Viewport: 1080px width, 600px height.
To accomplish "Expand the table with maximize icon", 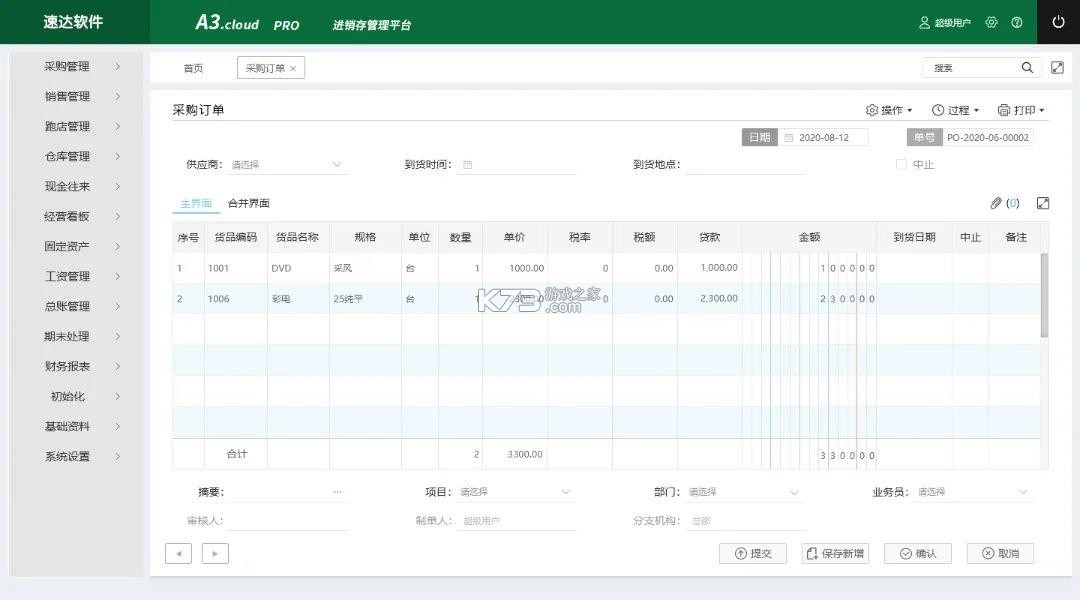I will pos(1043,203).
